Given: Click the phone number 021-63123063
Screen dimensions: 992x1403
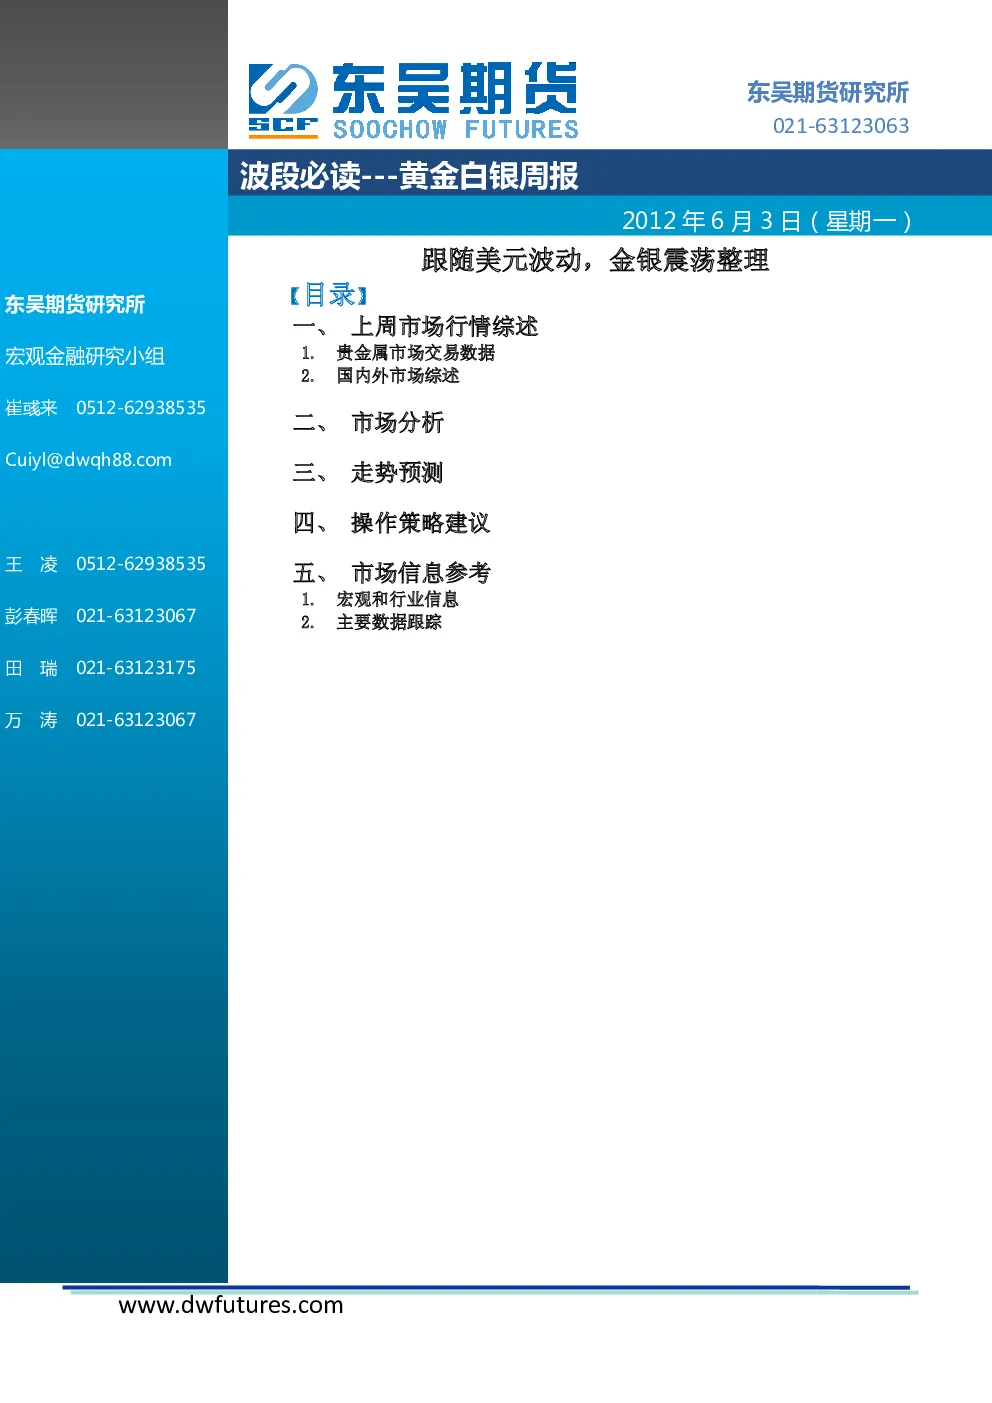Looking at the screenshot, I should pyautogui.click(x=841, y=126).
